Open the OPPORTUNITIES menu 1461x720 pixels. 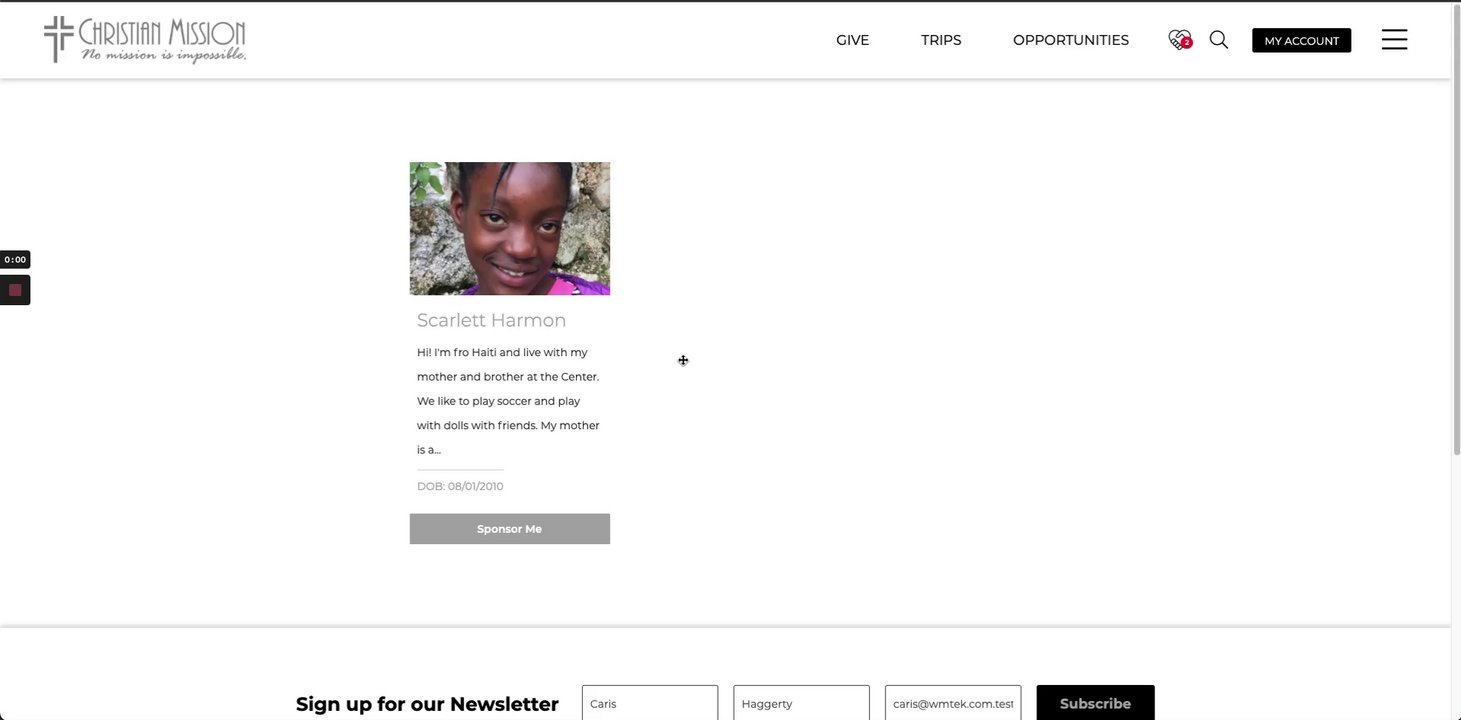[x=1071, y=40]
